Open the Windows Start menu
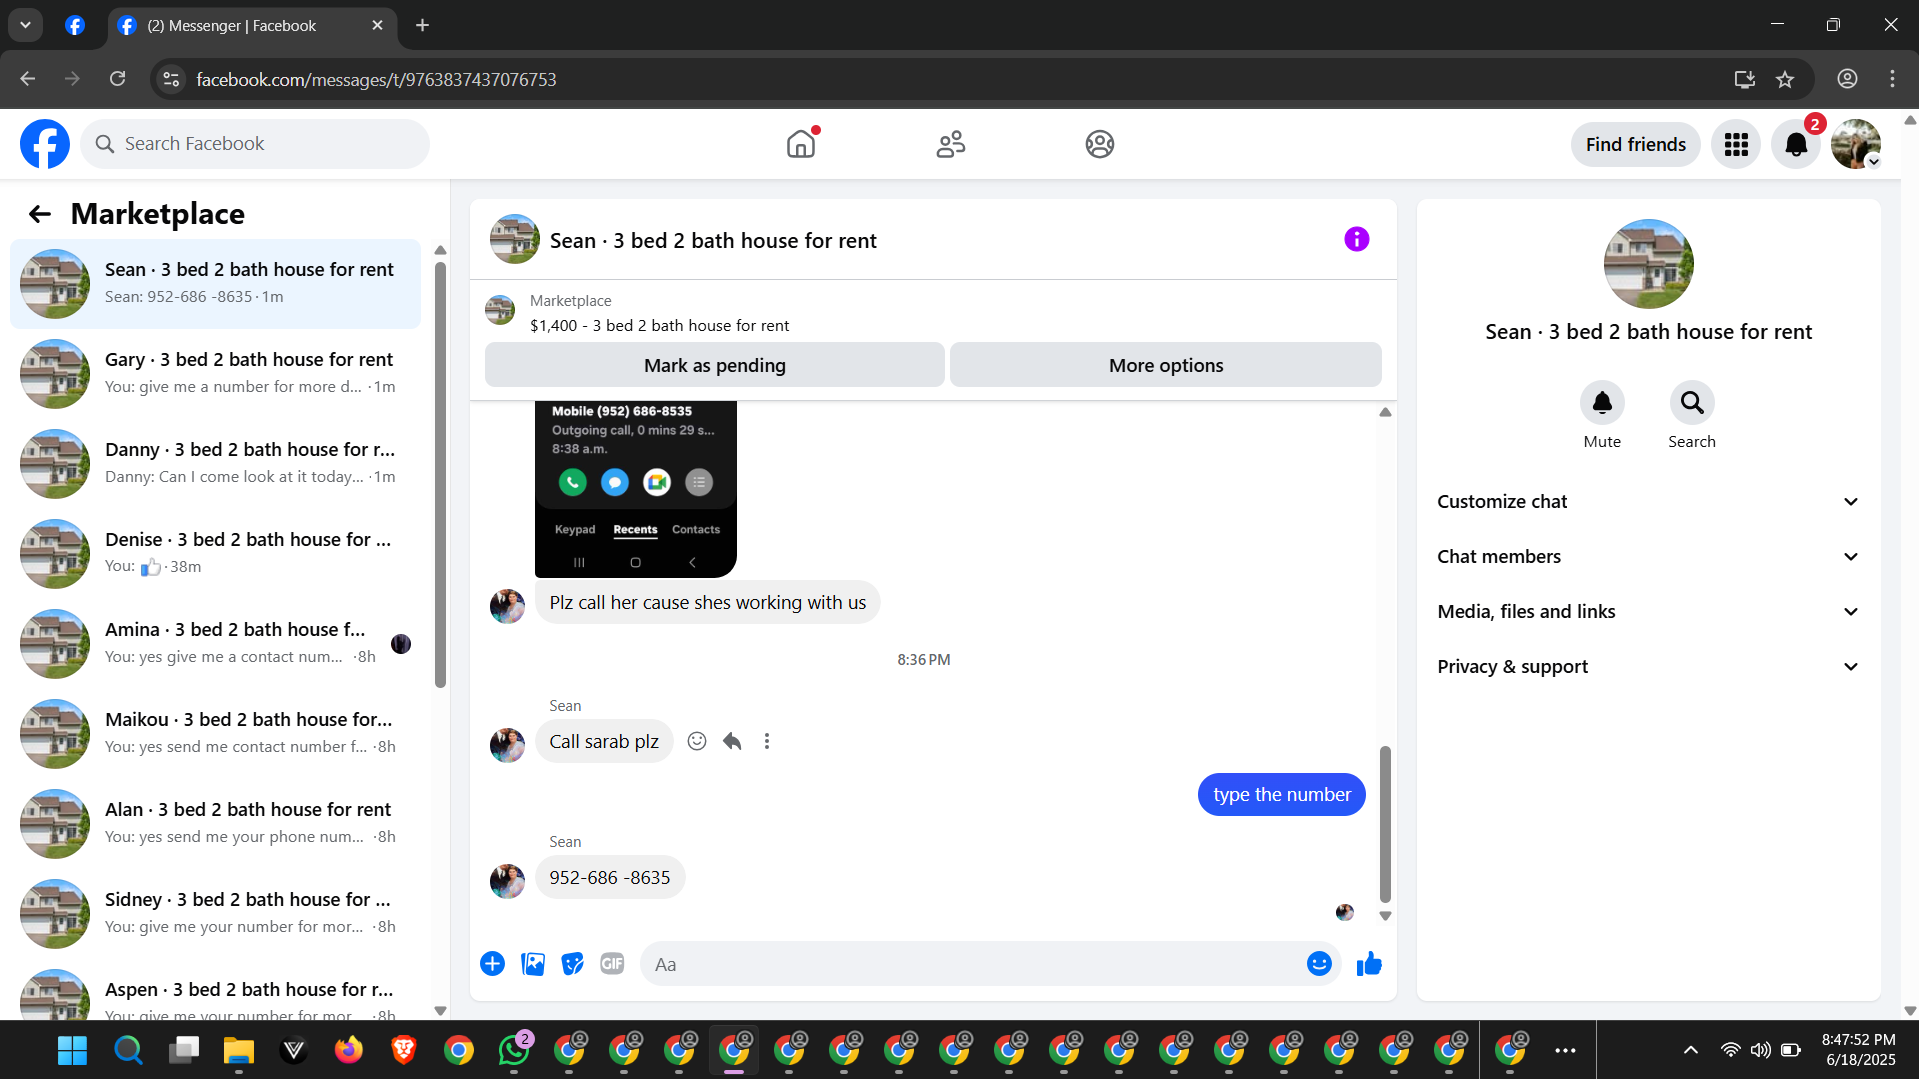This screenshot has width=1919, height=1079. point(73,1049)
